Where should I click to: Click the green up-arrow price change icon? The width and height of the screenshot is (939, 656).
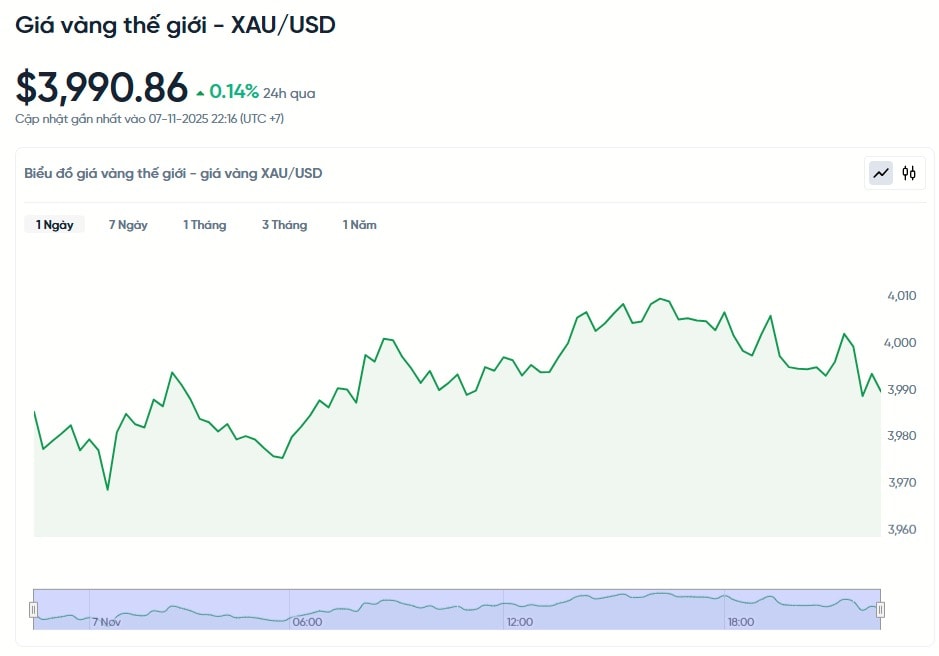201,93
